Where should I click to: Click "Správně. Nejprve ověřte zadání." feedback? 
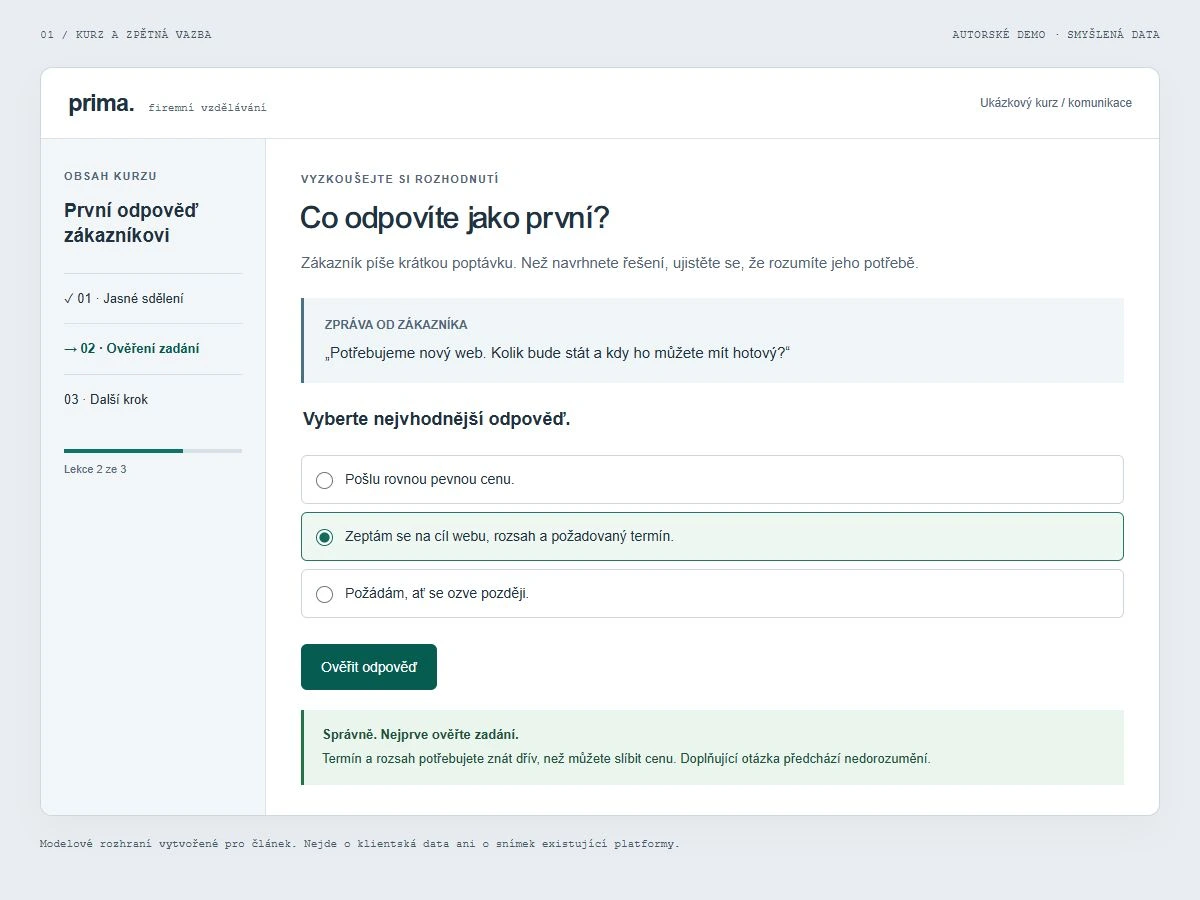421,734
